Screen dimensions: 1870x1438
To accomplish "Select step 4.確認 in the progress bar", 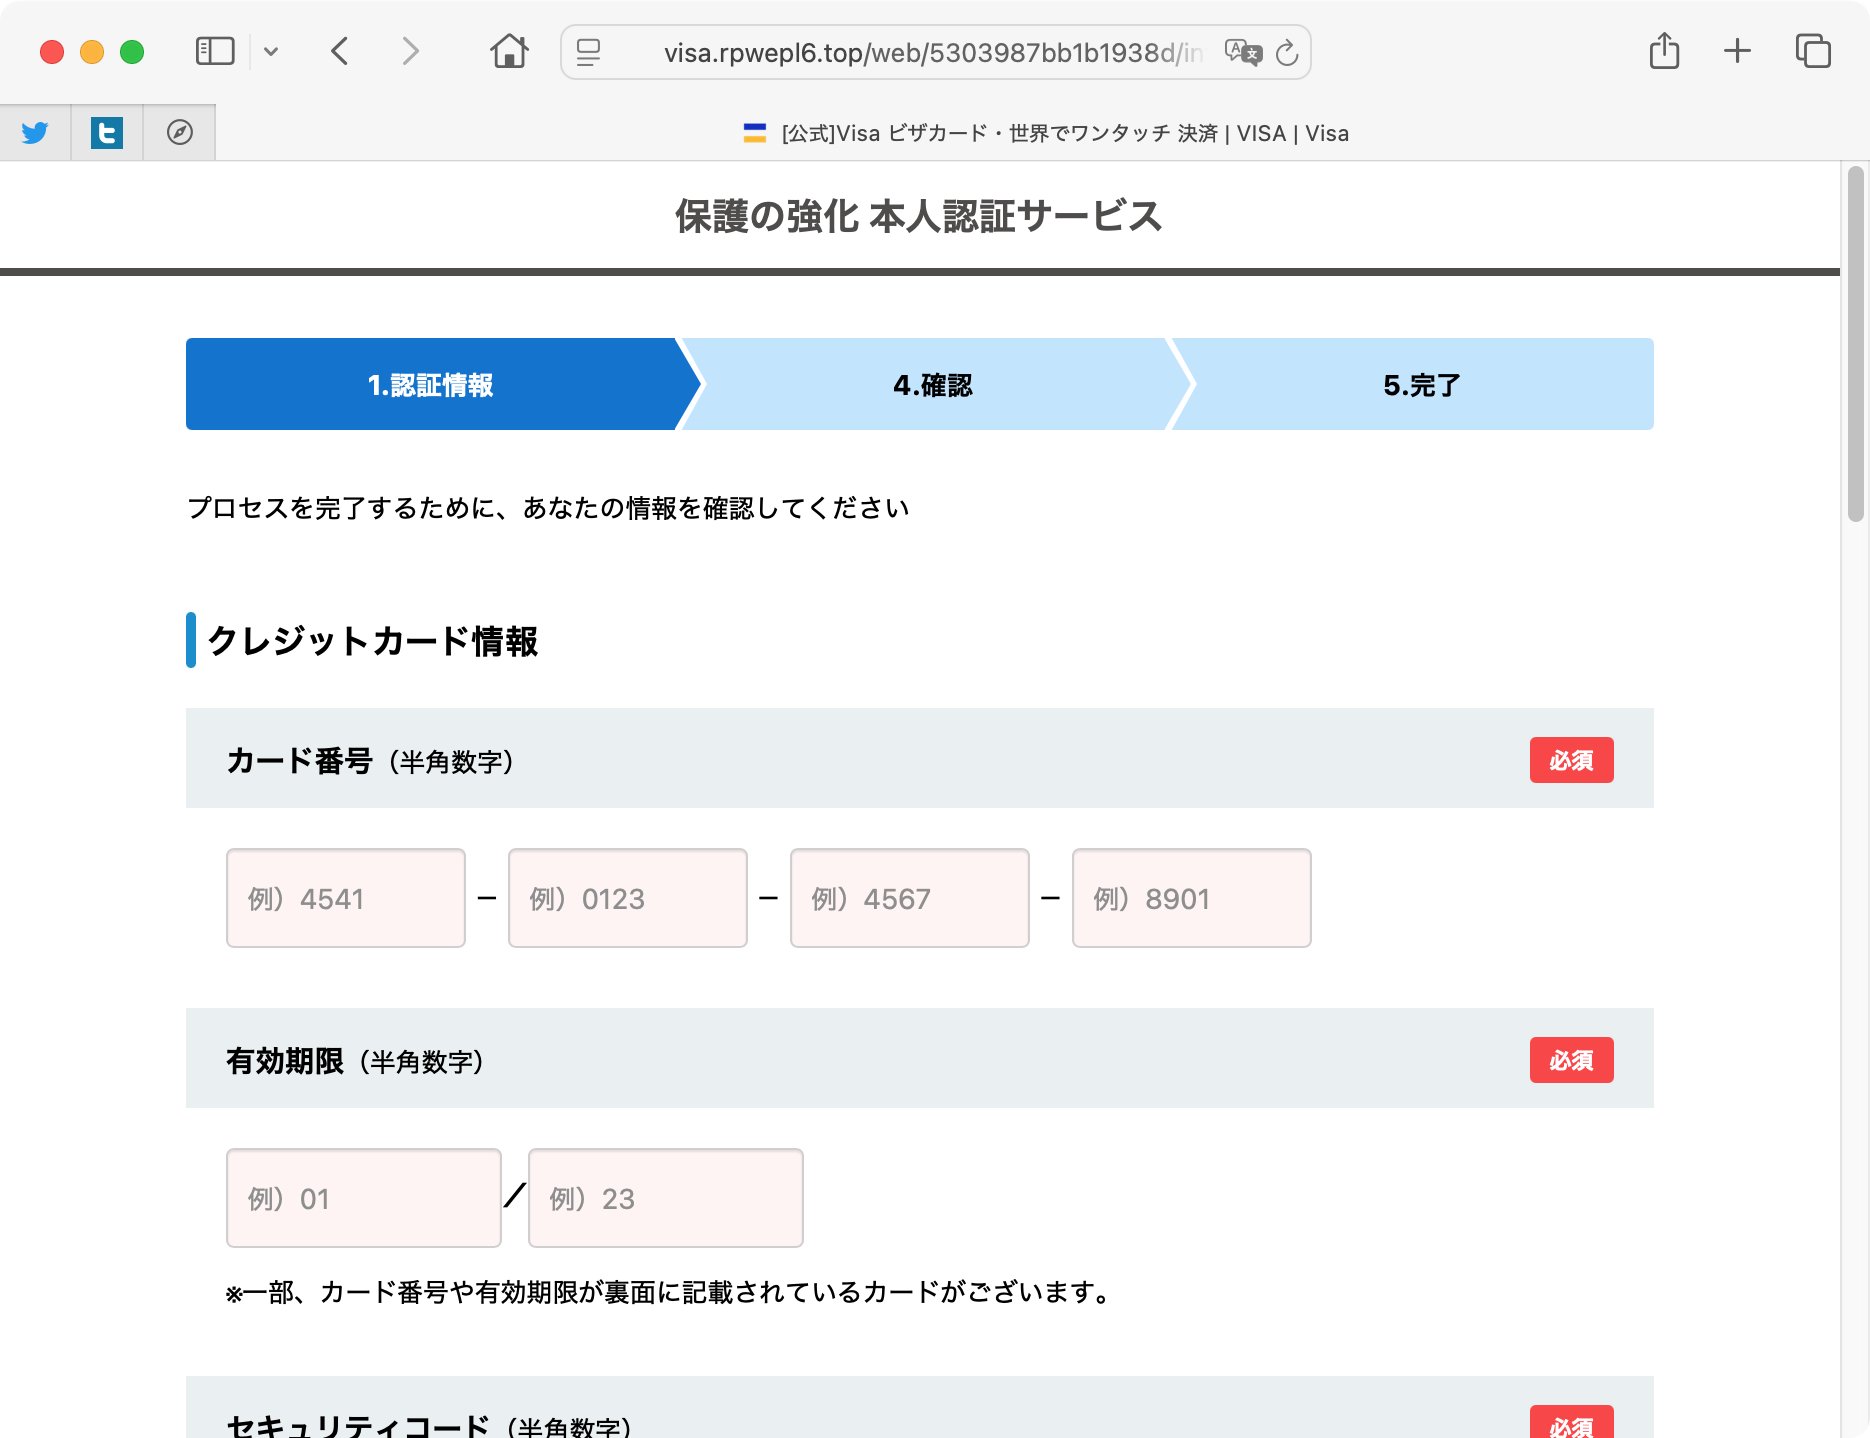I will [933, 385].
